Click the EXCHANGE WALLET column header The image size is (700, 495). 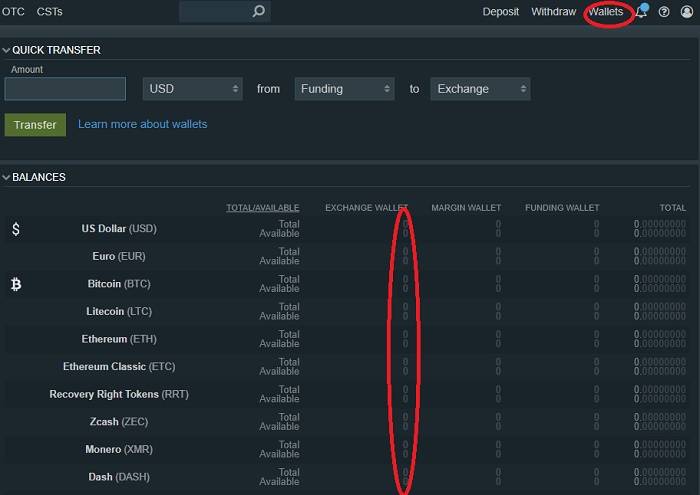tap(366, 208)
